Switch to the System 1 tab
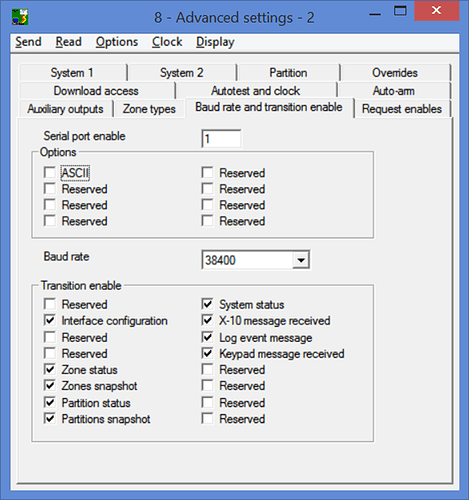This screenshot has width=469, height=500. pyautogui.click(x=72, y=73)
